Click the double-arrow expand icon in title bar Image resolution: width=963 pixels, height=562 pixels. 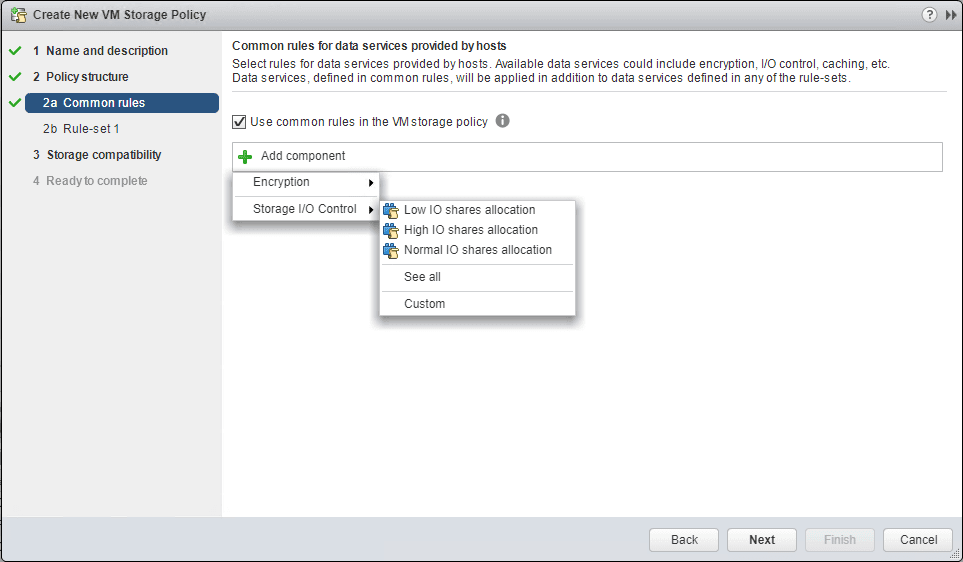(951, 15)
